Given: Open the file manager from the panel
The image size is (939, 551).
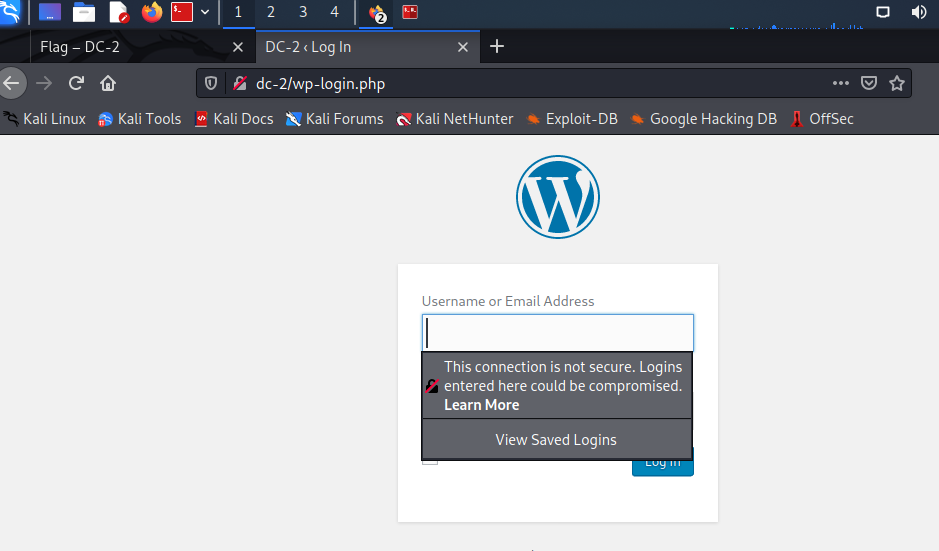Looking at the screenshot, I should coord(84,12).
